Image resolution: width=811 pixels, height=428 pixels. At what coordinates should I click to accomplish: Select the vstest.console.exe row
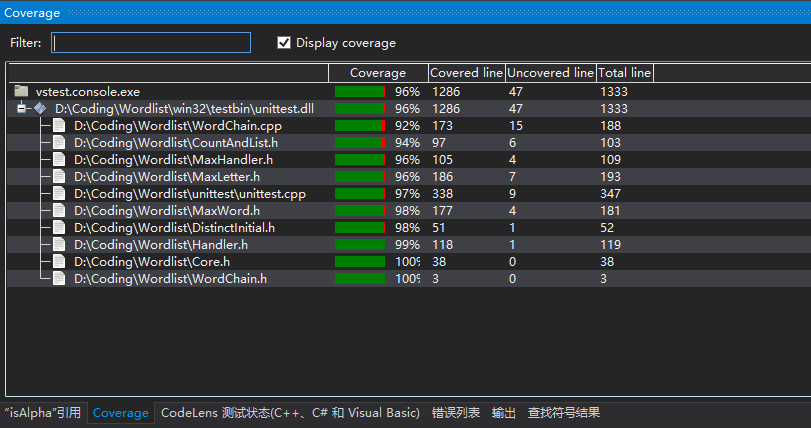pos(409,91)
